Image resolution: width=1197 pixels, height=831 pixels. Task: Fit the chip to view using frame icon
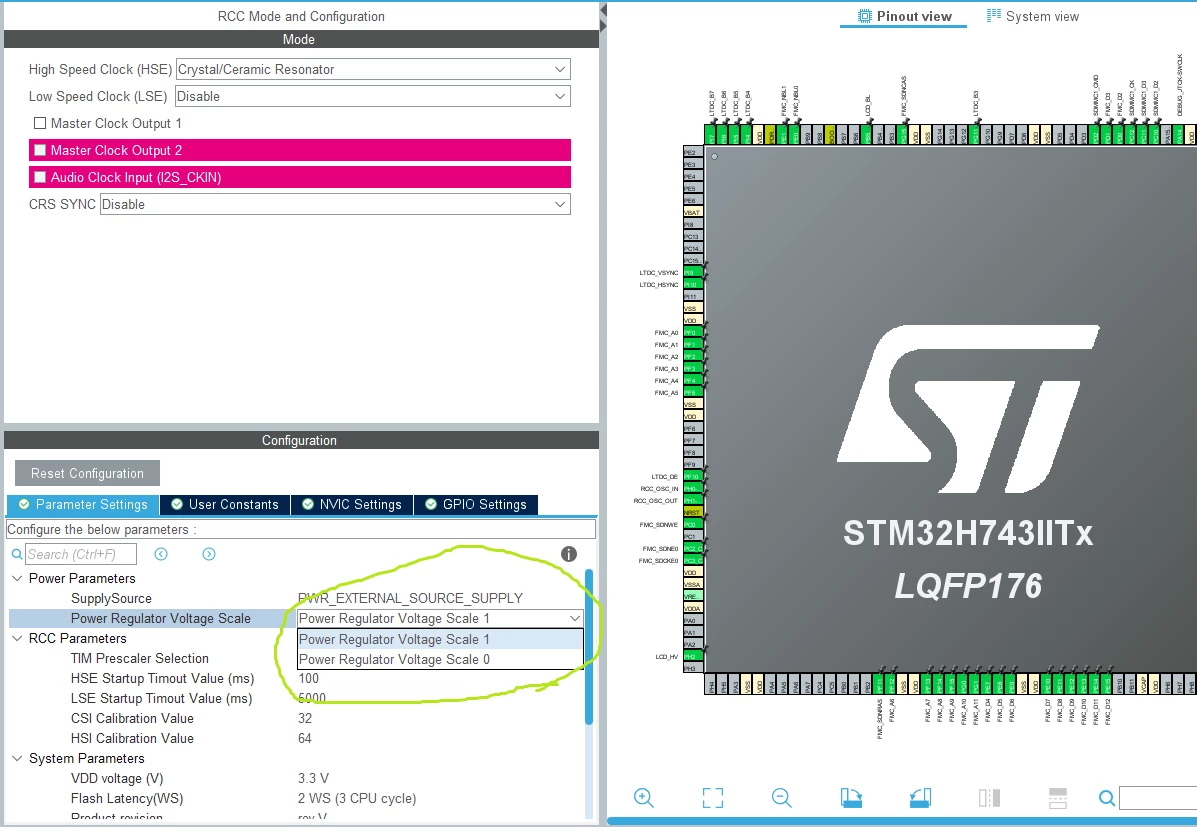712,797
